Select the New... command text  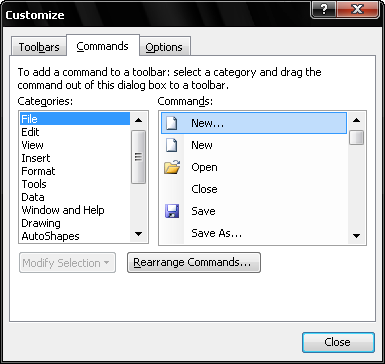pyautogui.click(x=207, y=123)
